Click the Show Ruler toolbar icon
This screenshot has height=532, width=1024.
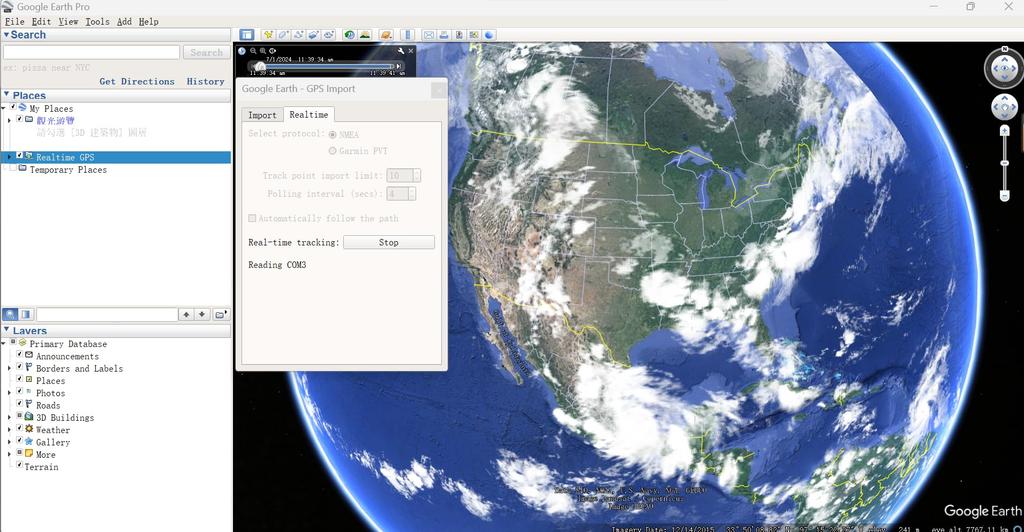coord(408,35)
